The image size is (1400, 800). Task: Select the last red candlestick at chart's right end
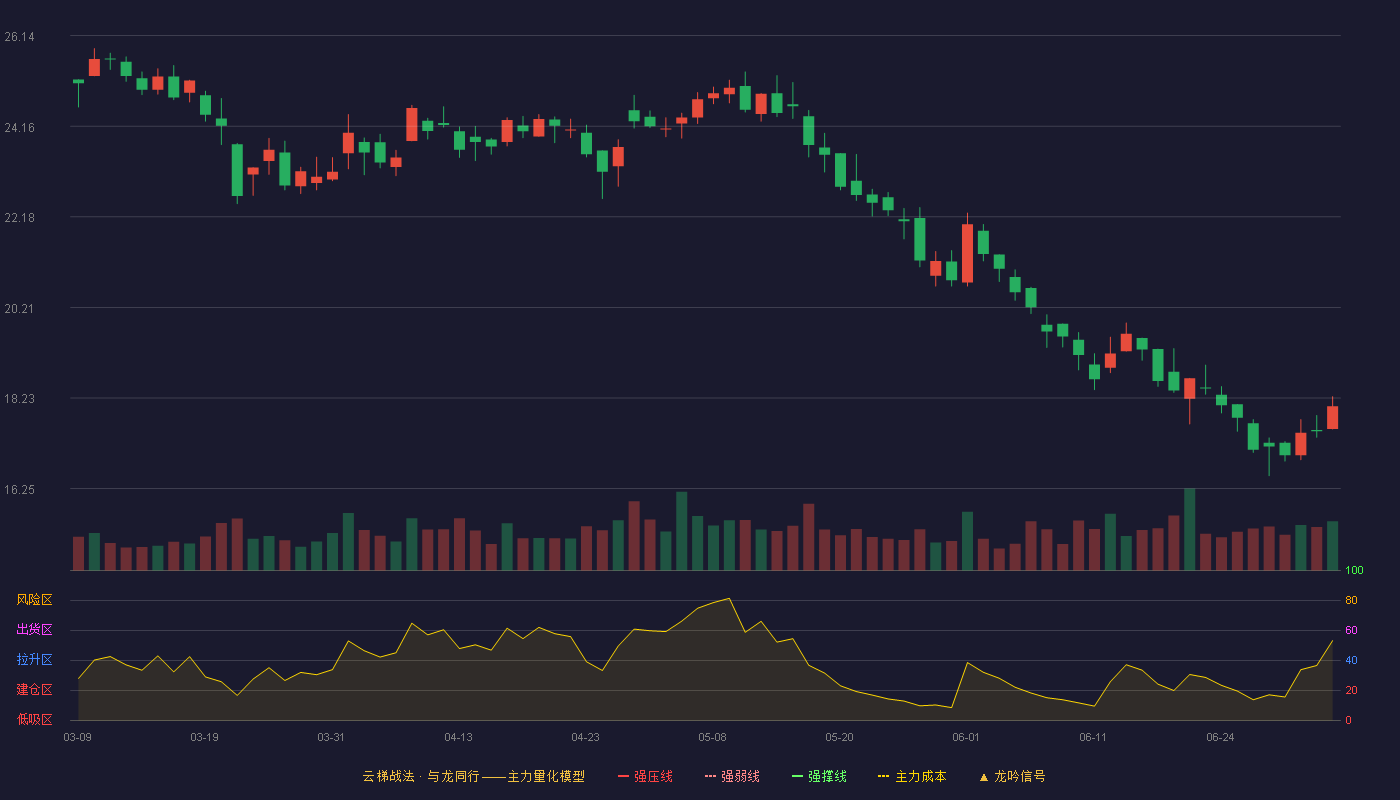pos(1332,415)
